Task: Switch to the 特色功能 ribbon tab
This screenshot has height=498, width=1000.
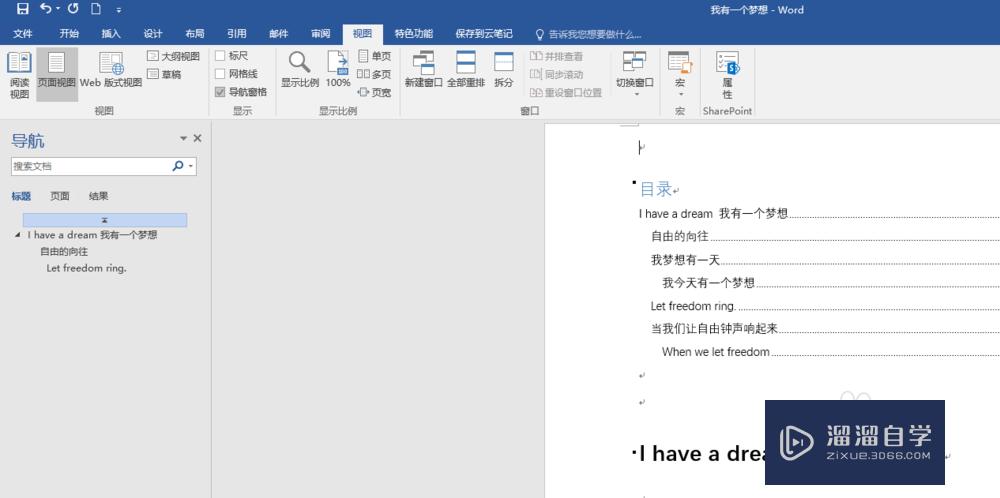Action: [x=414, y=34]
